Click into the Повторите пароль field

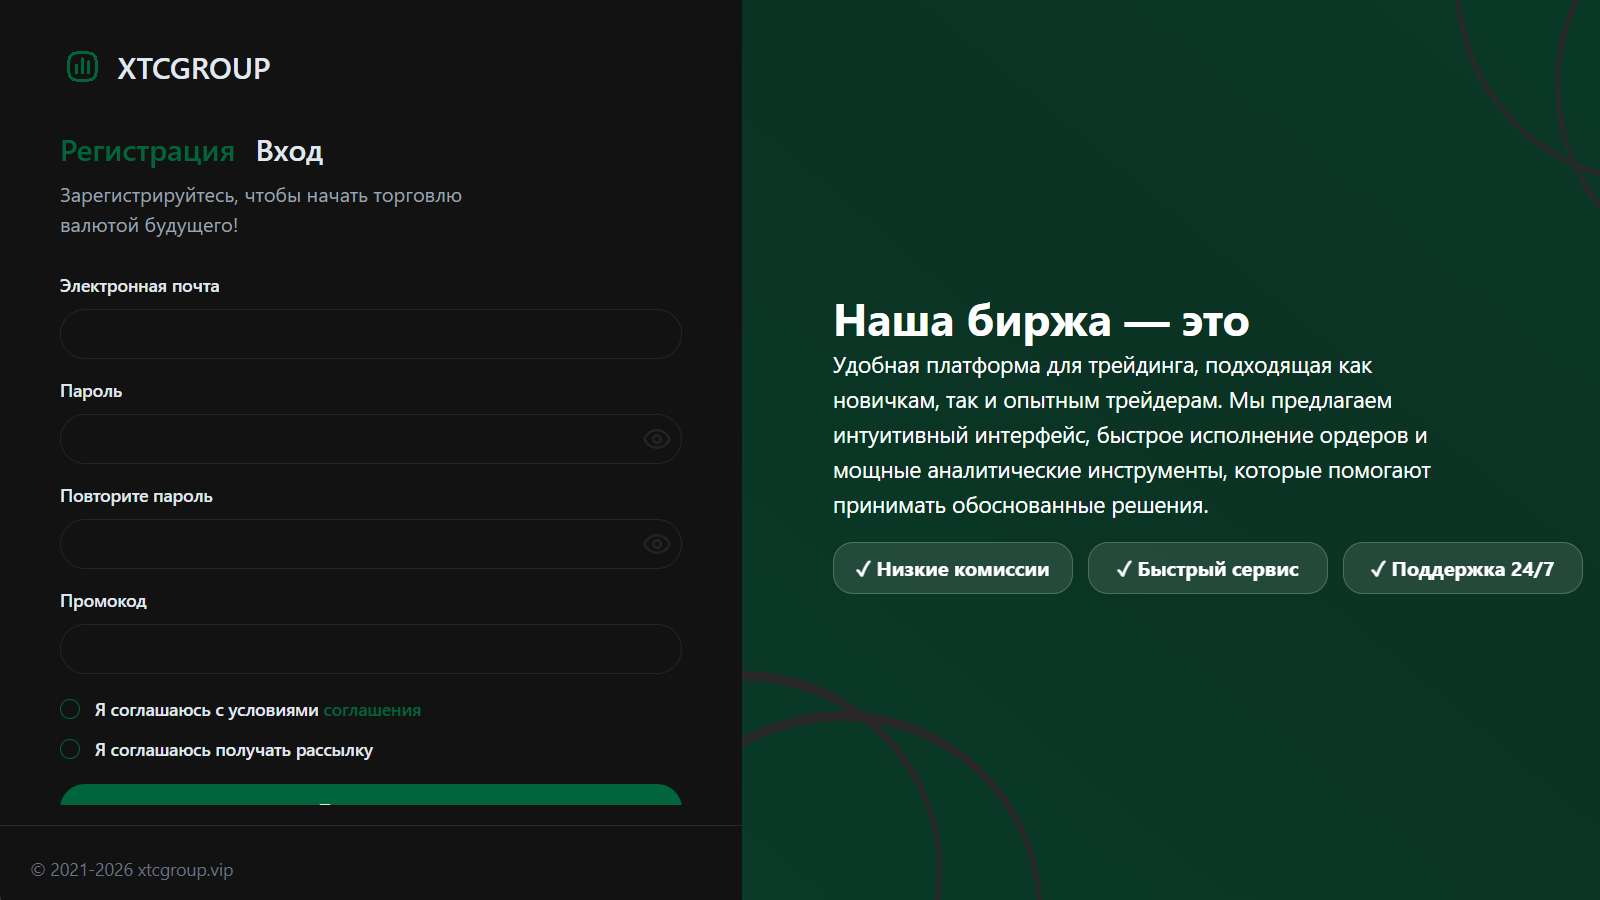(x=371, y=544)
